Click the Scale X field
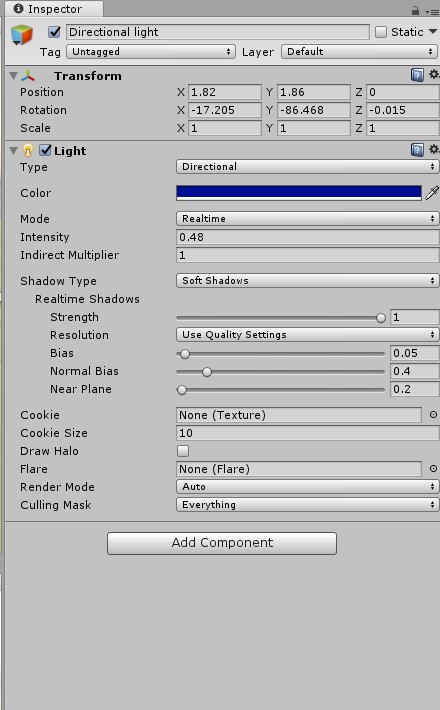The height and width of the screenshot is (710, 440). click(x=225, y=128)
